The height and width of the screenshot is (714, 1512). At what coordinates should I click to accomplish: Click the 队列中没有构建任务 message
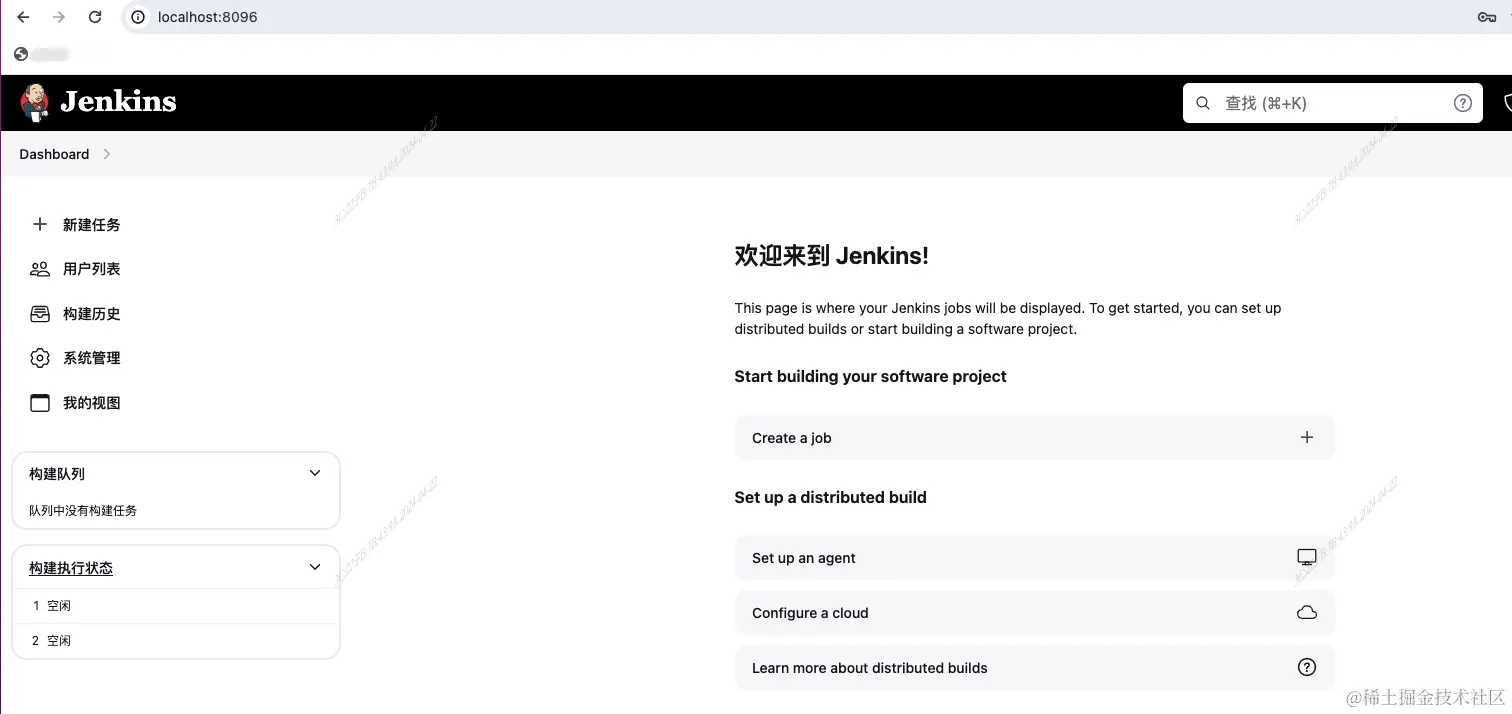[x=83, y=510]
